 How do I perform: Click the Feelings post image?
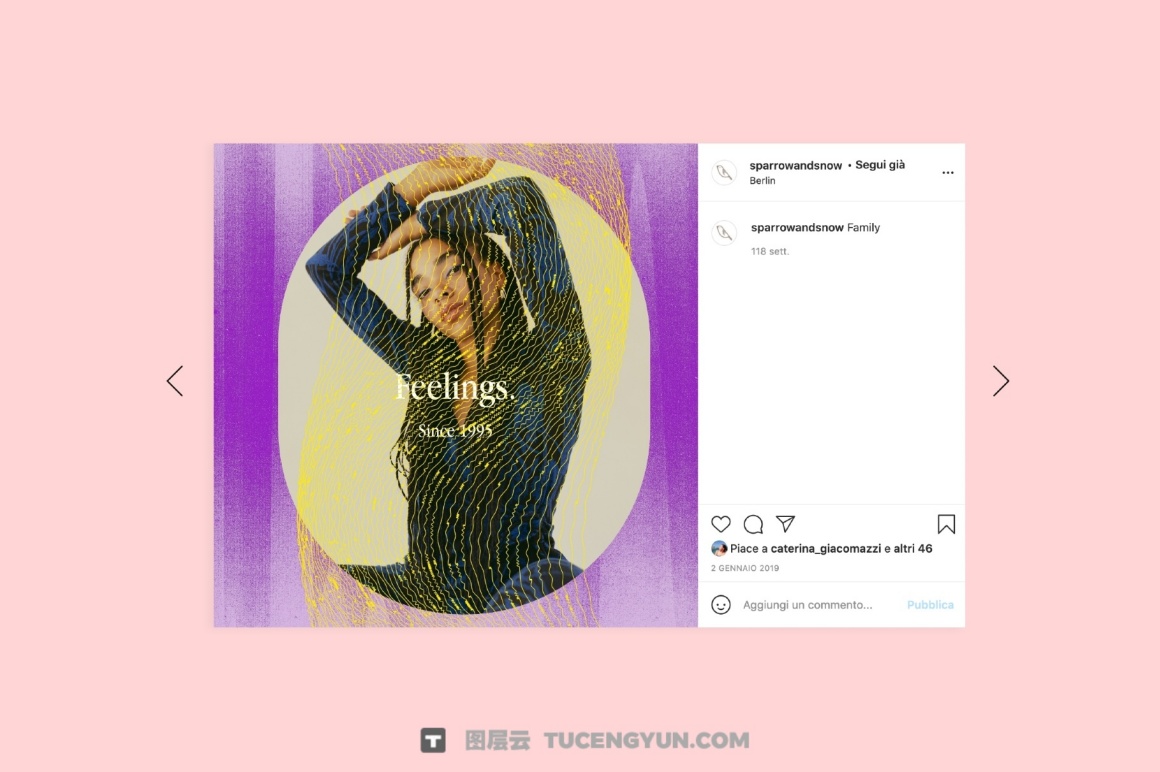(x=456, y=385)
